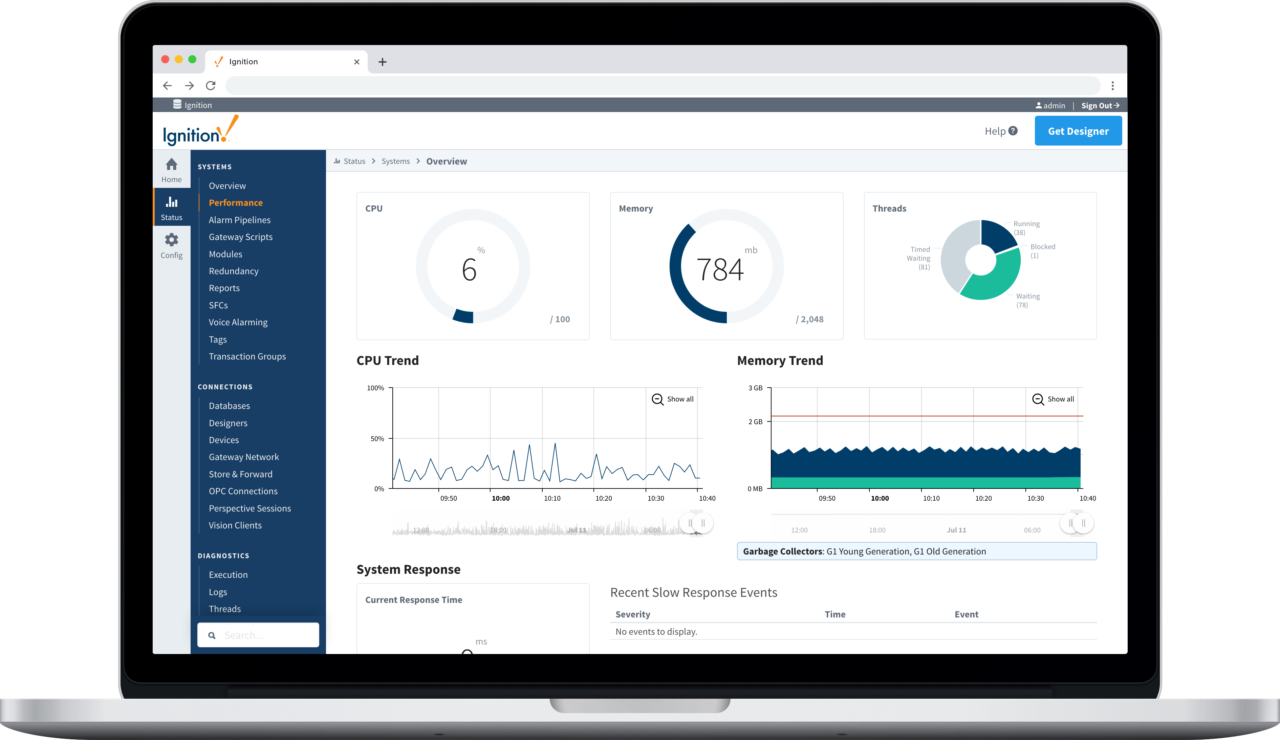
Task: Click the sidebar Search field
Action: (x=258, y=634)
